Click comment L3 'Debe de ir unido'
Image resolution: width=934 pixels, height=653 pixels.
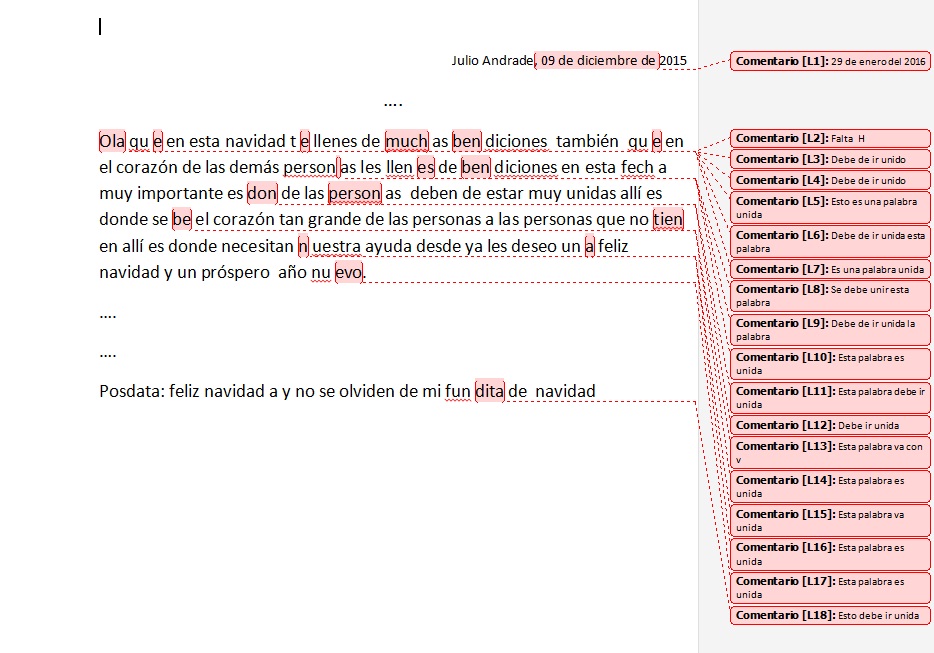pos(830,159)
